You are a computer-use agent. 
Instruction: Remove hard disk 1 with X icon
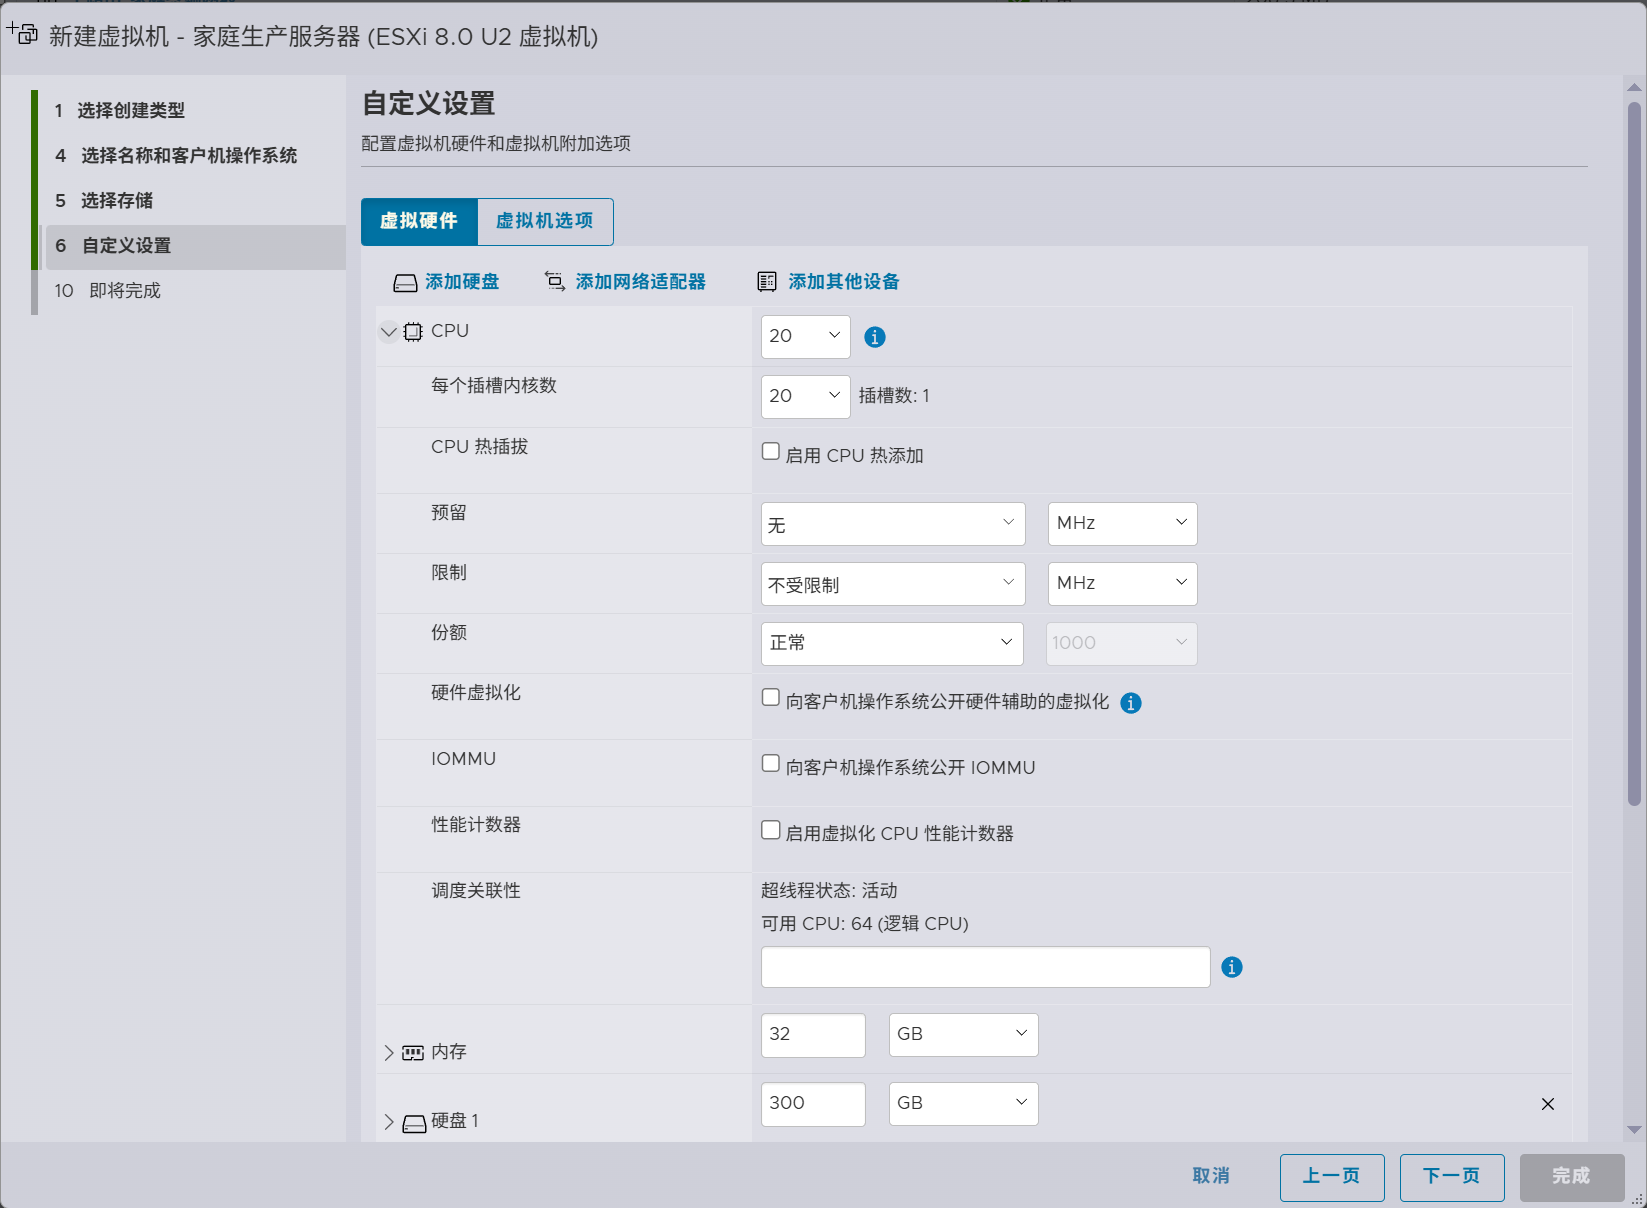1547,1104
